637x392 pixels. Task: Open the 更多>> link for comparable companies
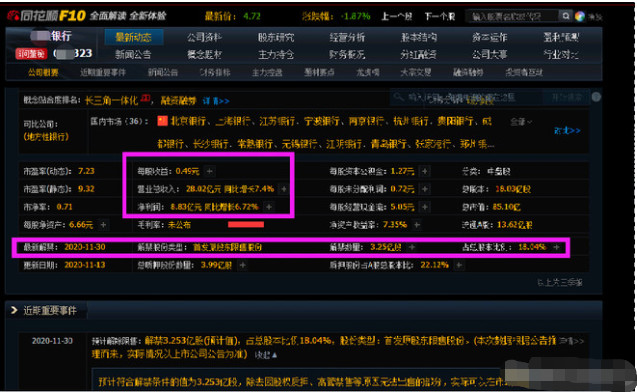tap(567, 130)
